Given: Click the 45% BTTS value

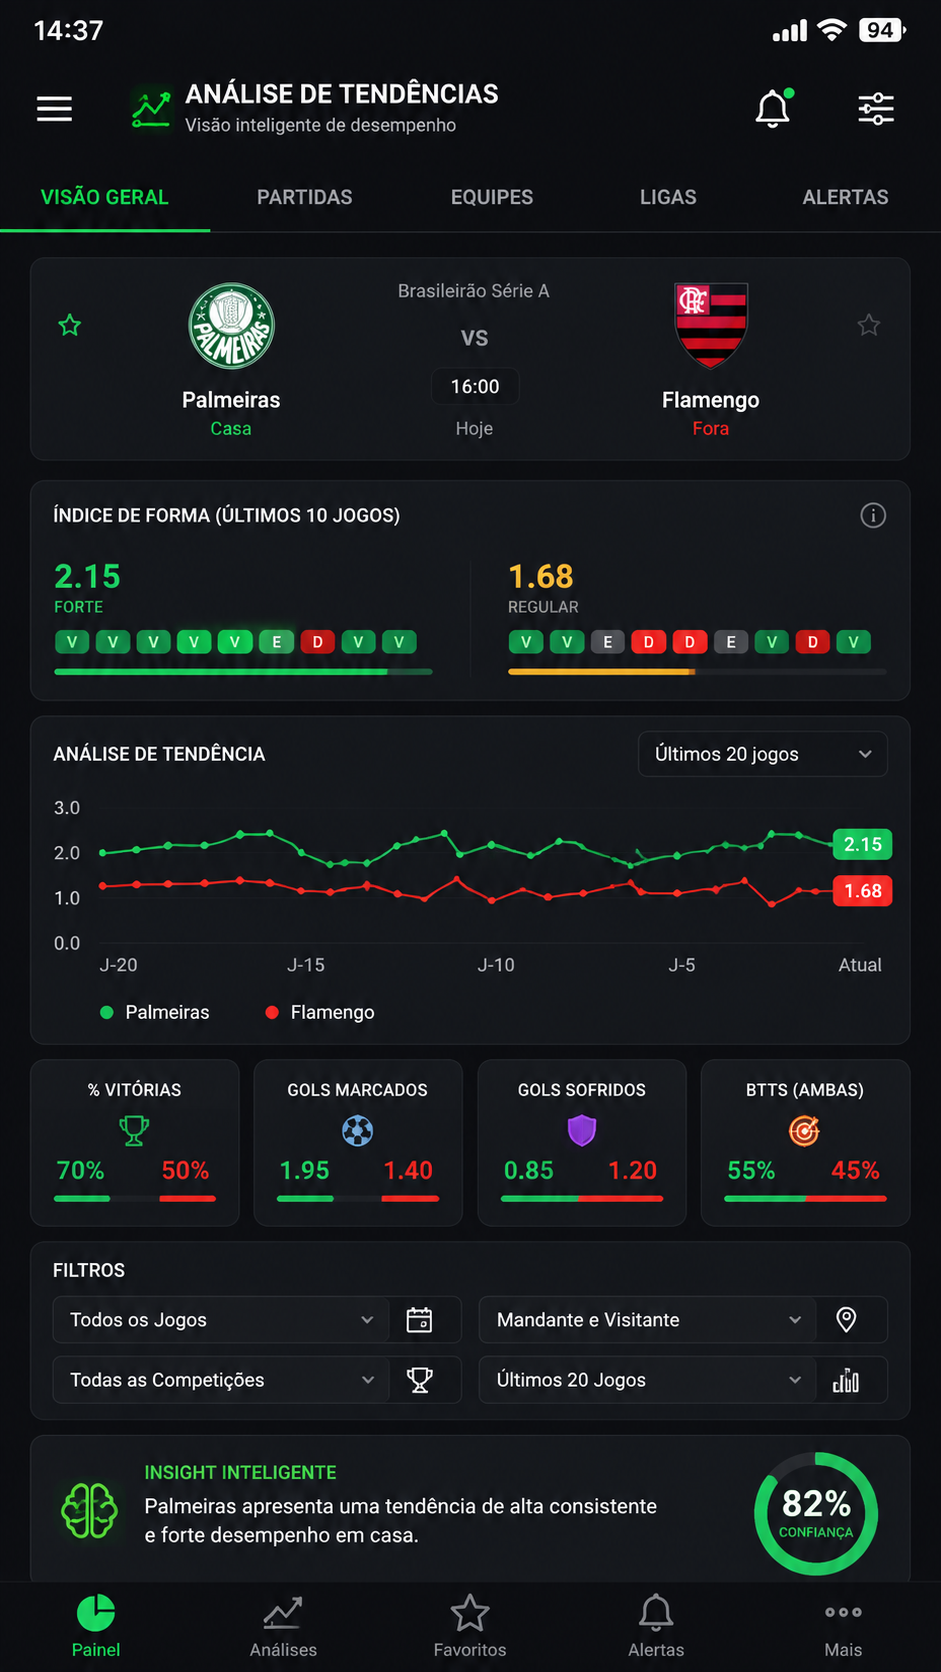Looking at the screenshot, I should pos(856,1170).
